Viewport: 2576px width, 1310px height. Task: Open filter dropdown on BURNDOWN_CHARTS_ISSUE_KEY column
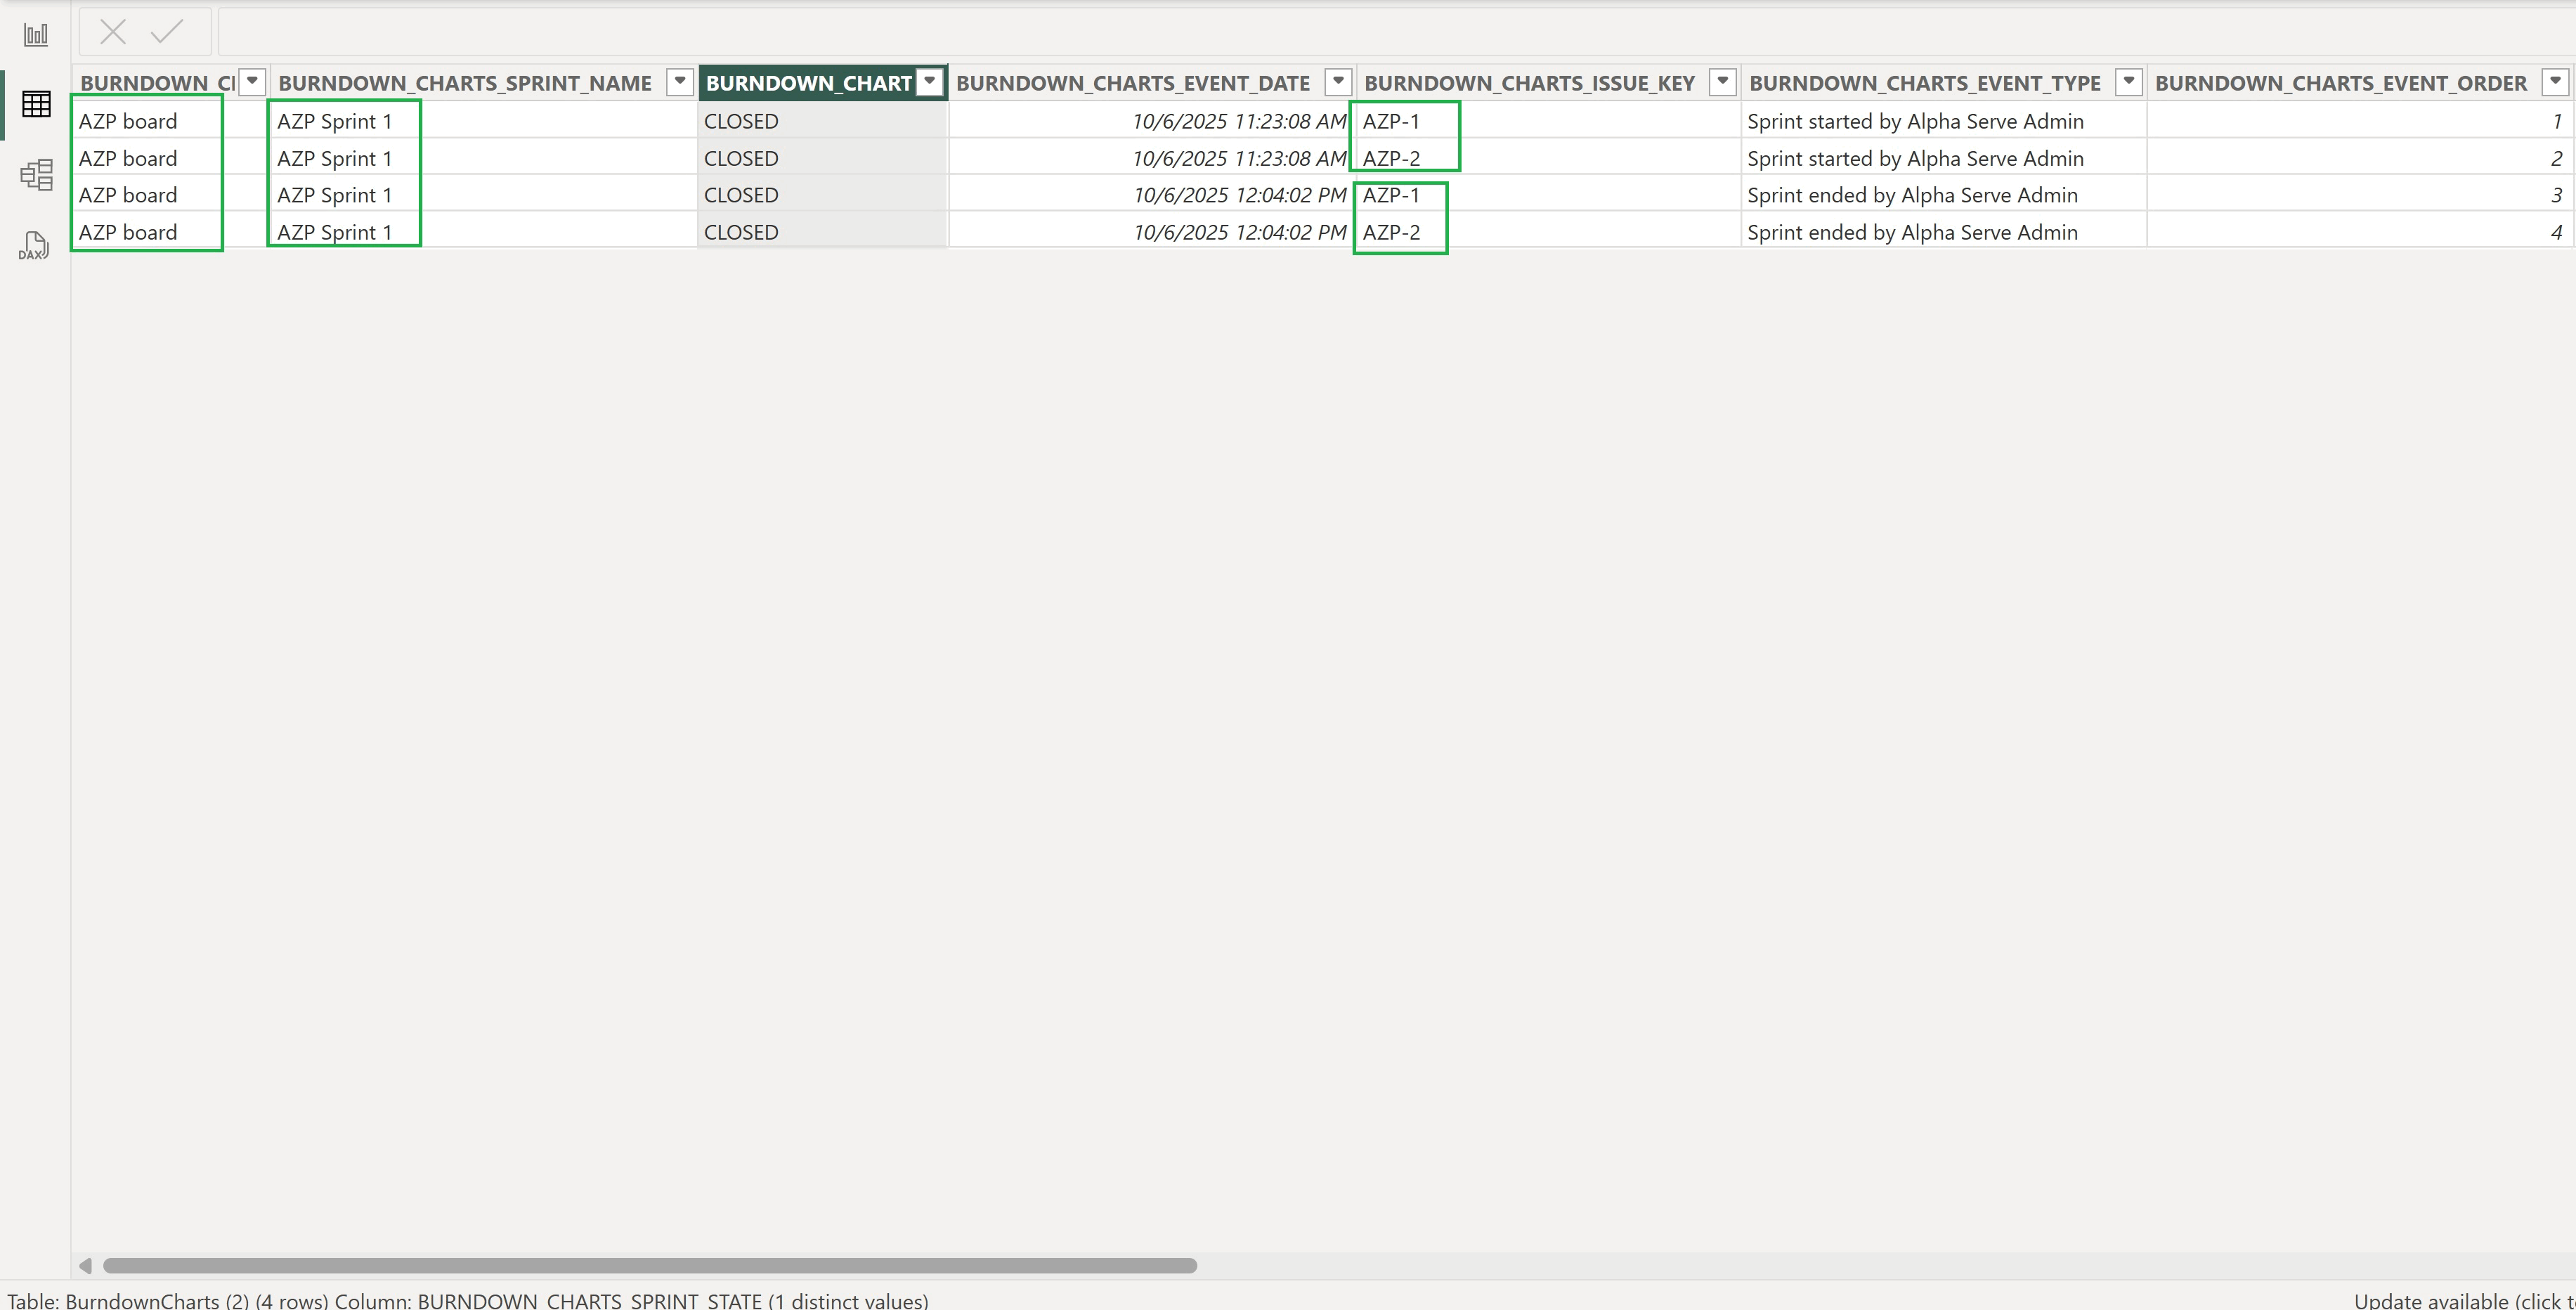(1722, 82)
